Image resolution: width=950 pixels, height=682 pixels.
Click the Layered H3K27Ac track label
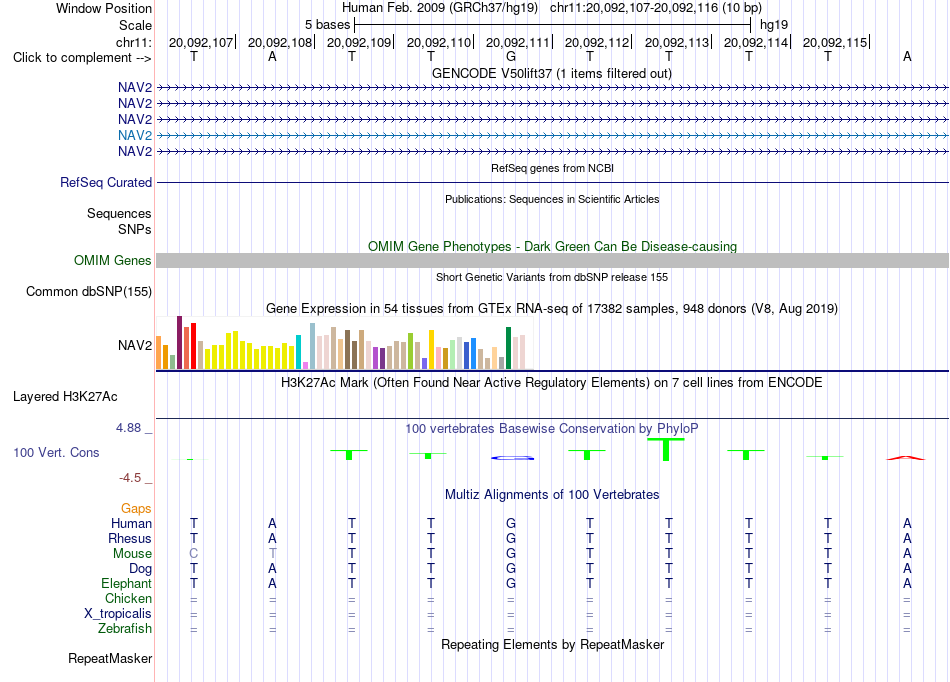pyautogui.click(x=65, y=397)
